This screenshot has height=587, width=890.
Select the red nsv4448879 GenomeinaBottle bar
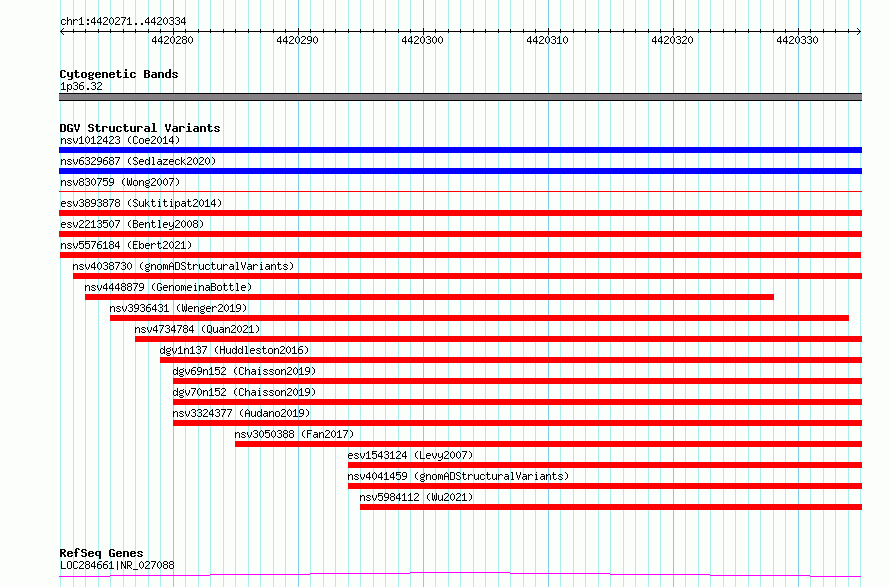tap(429, 297)
